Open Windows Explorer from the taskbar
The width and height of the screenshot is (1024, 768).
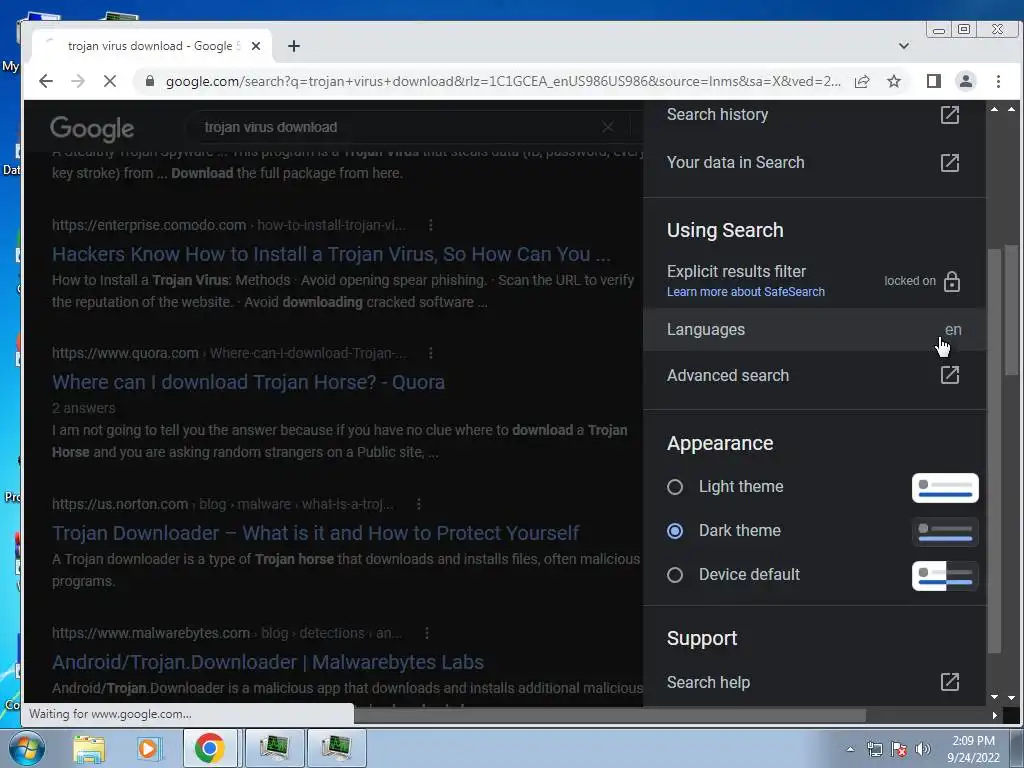(x=89, y=748)
